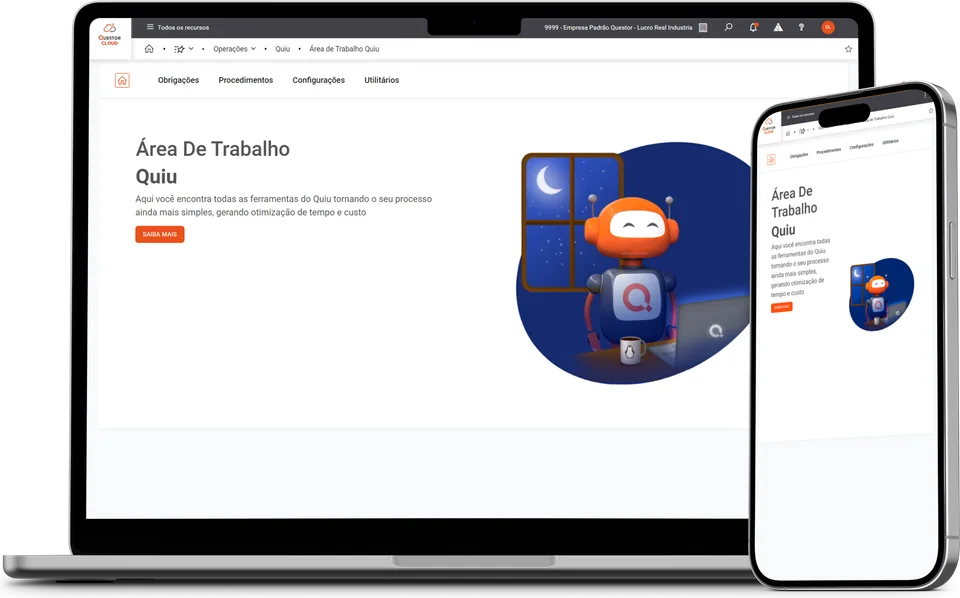
Task: Favorite this page with the star outline icon
Action: [x=848, y=49]
